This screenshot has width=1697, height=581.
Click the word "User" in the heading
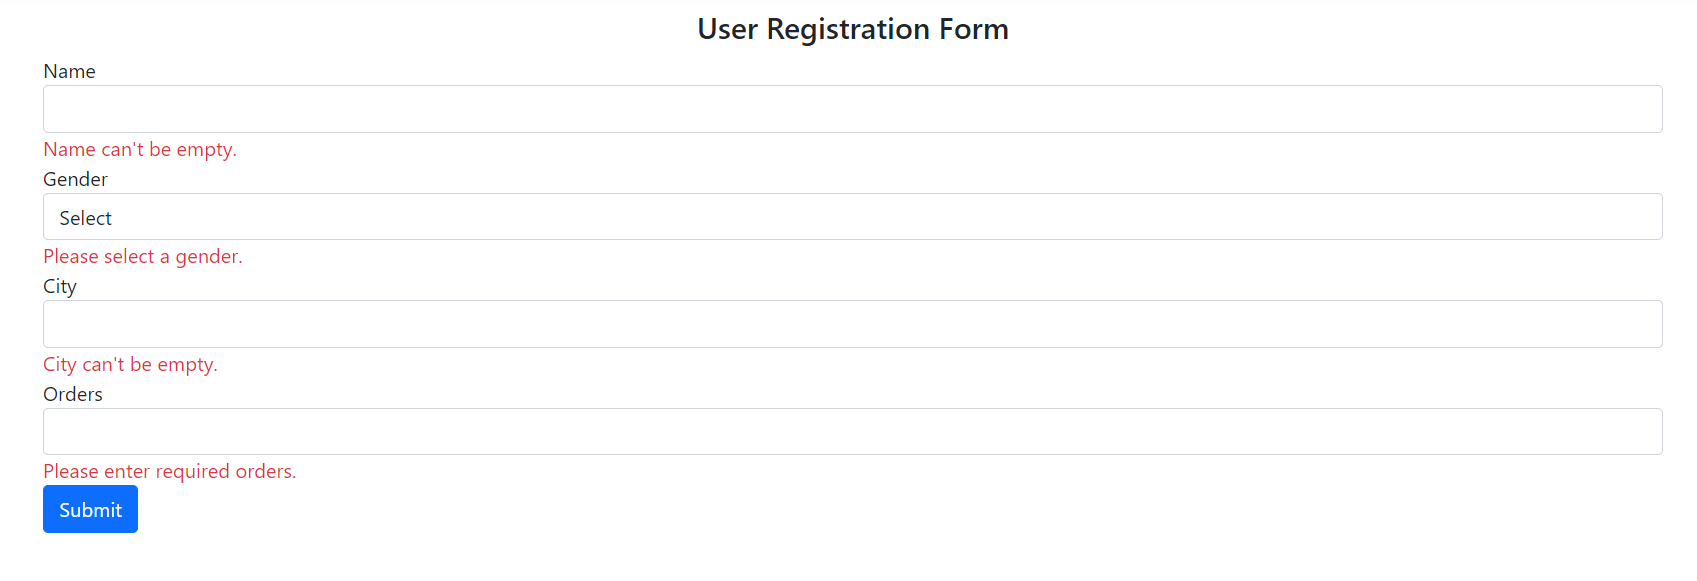pyautogui.click(x=728, y=30)
